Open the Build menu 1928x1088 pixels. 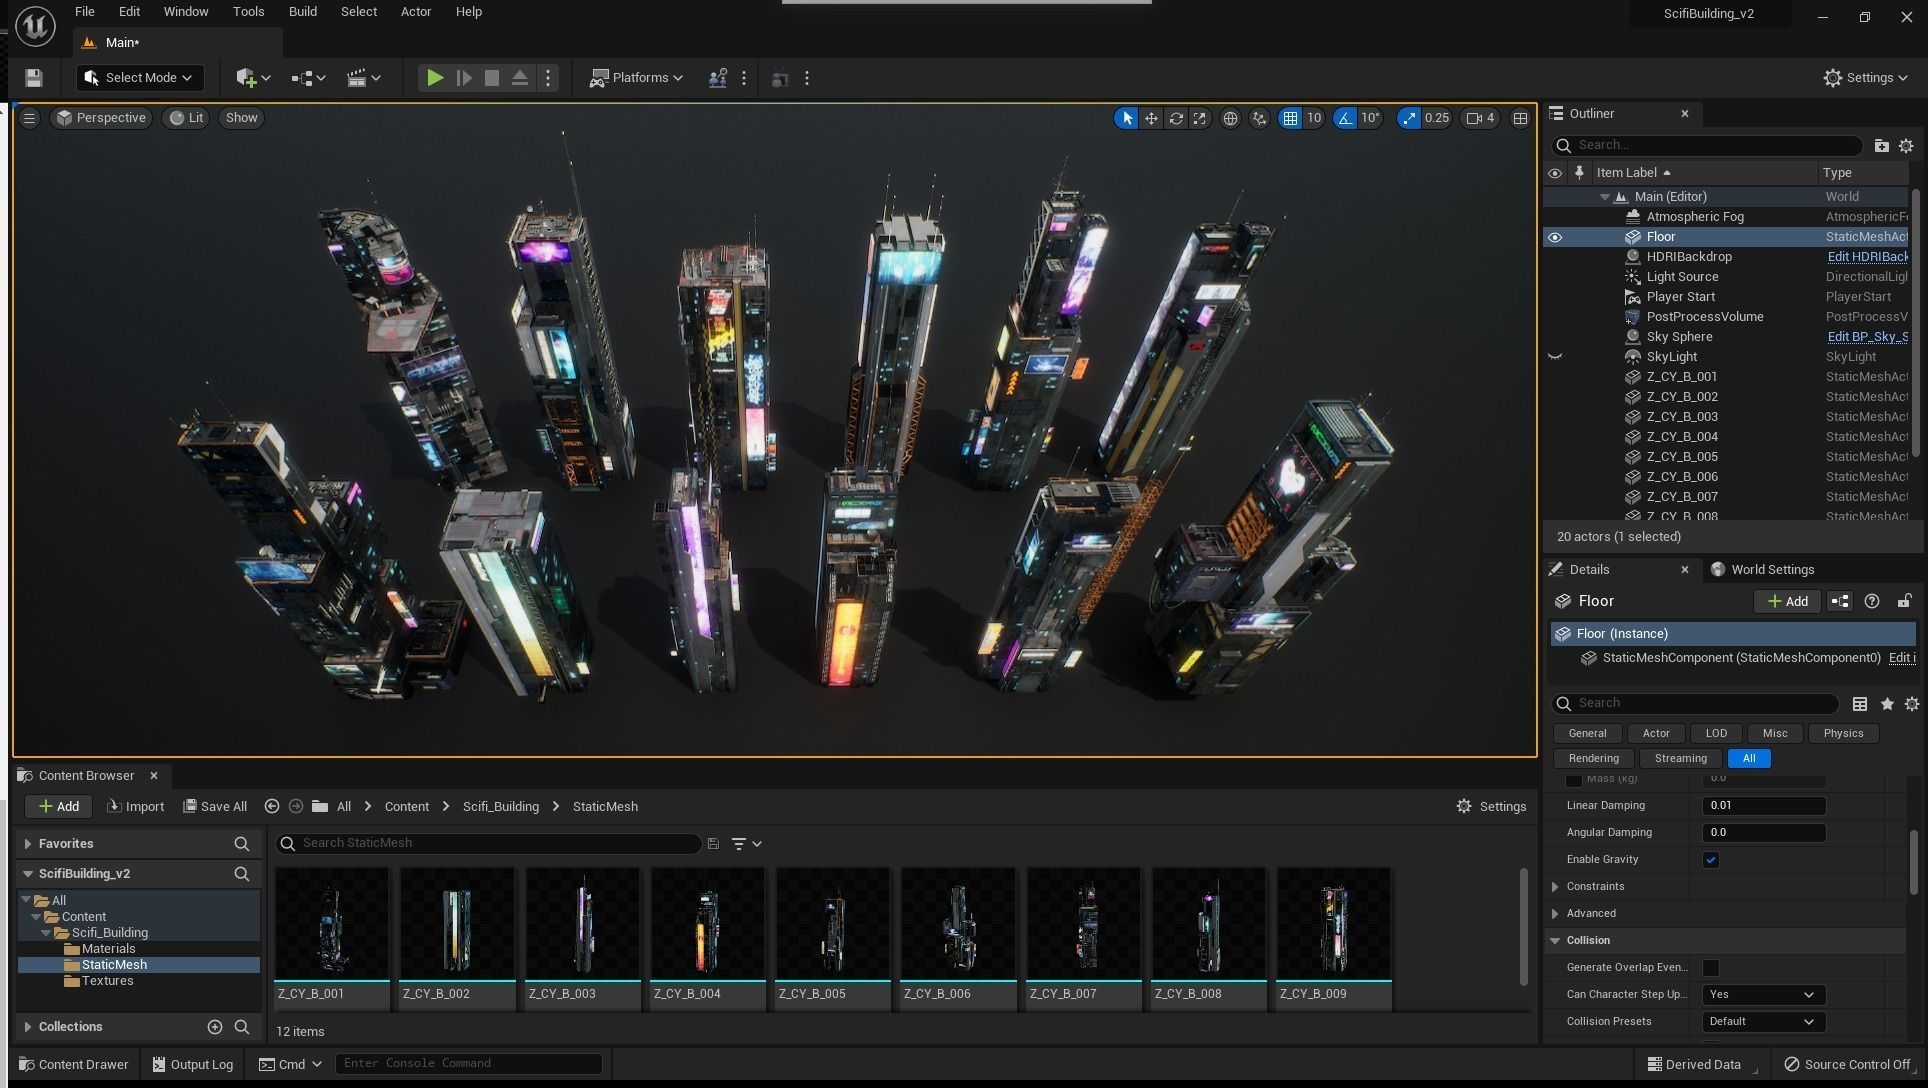point(302,12)
